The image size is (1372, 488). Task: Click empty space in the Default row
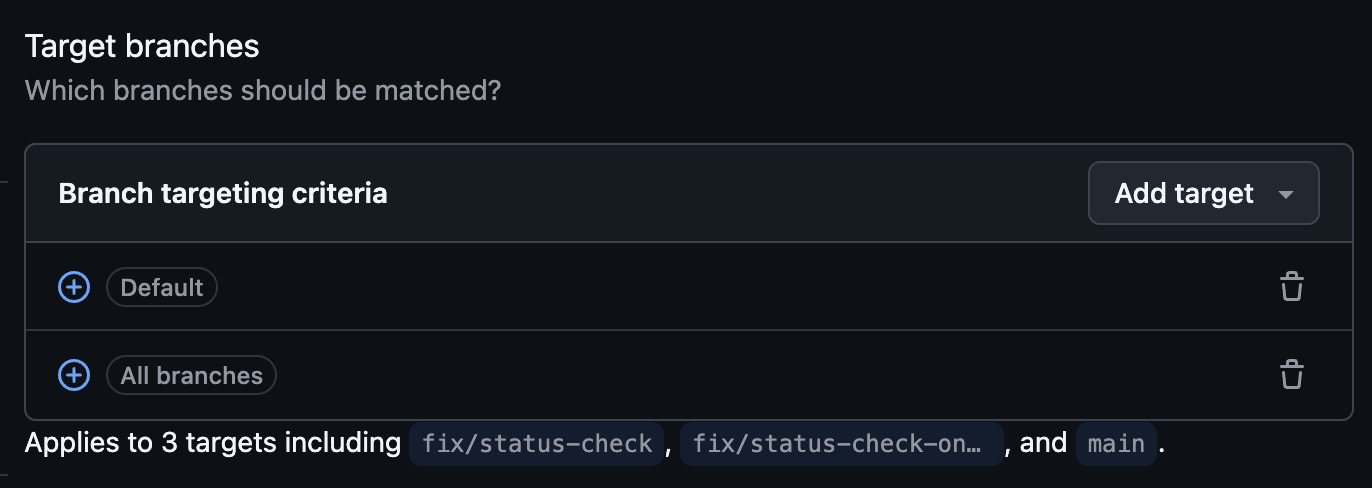700,287
